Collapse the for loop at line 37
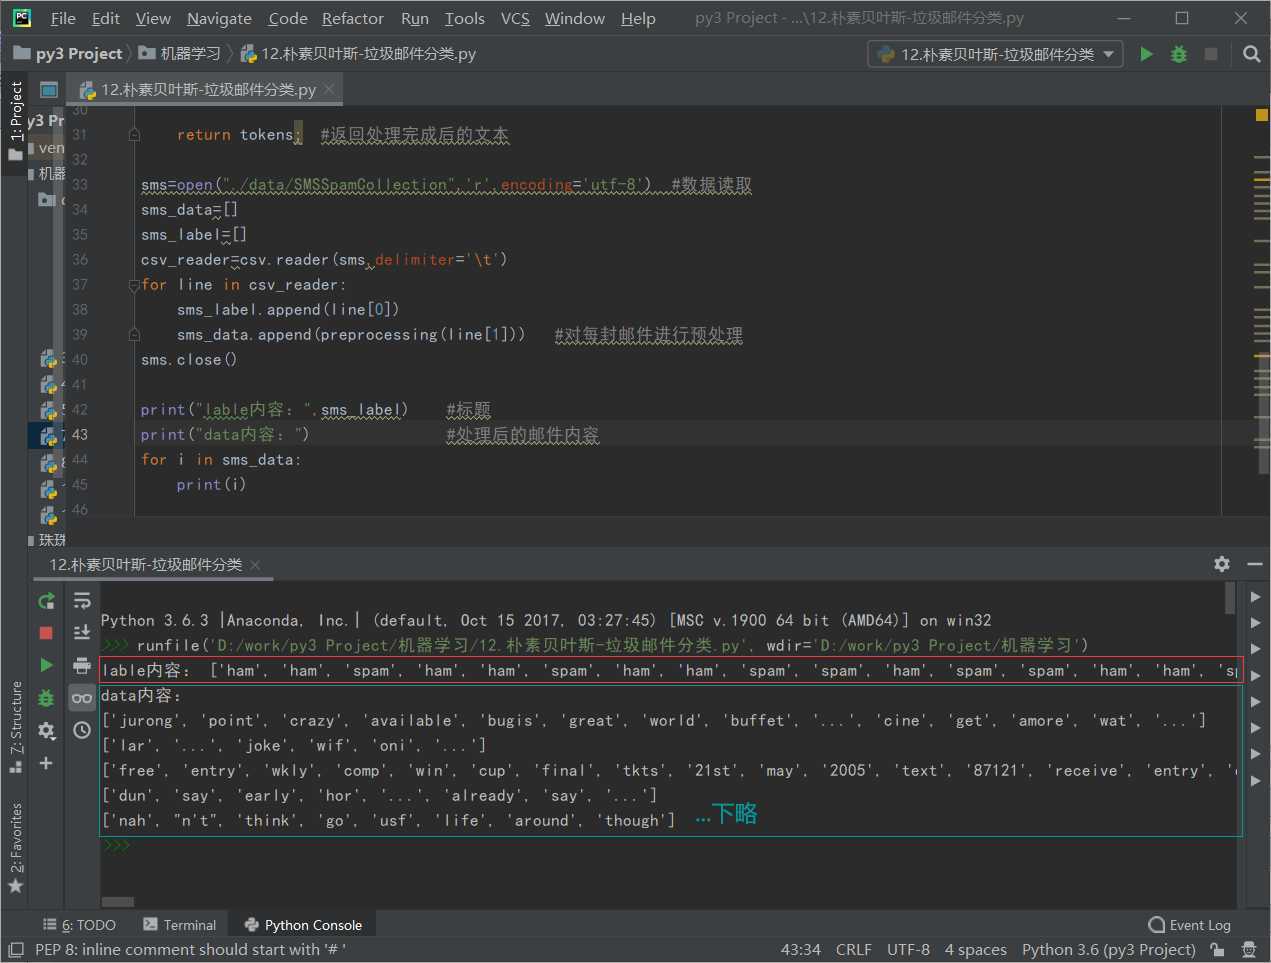 134,285
